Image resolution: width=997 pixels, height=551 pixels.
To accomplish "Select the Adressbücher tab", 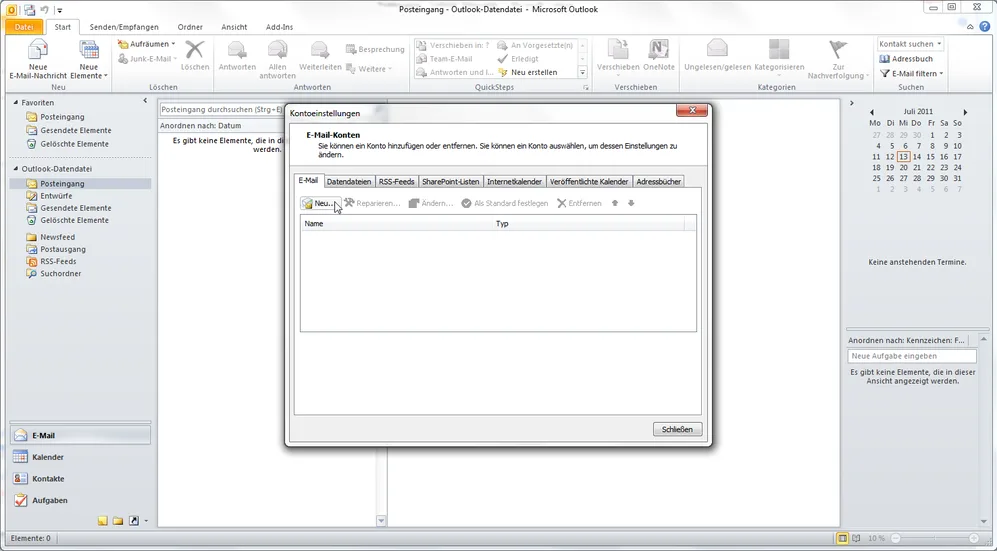I will [659, 182].
